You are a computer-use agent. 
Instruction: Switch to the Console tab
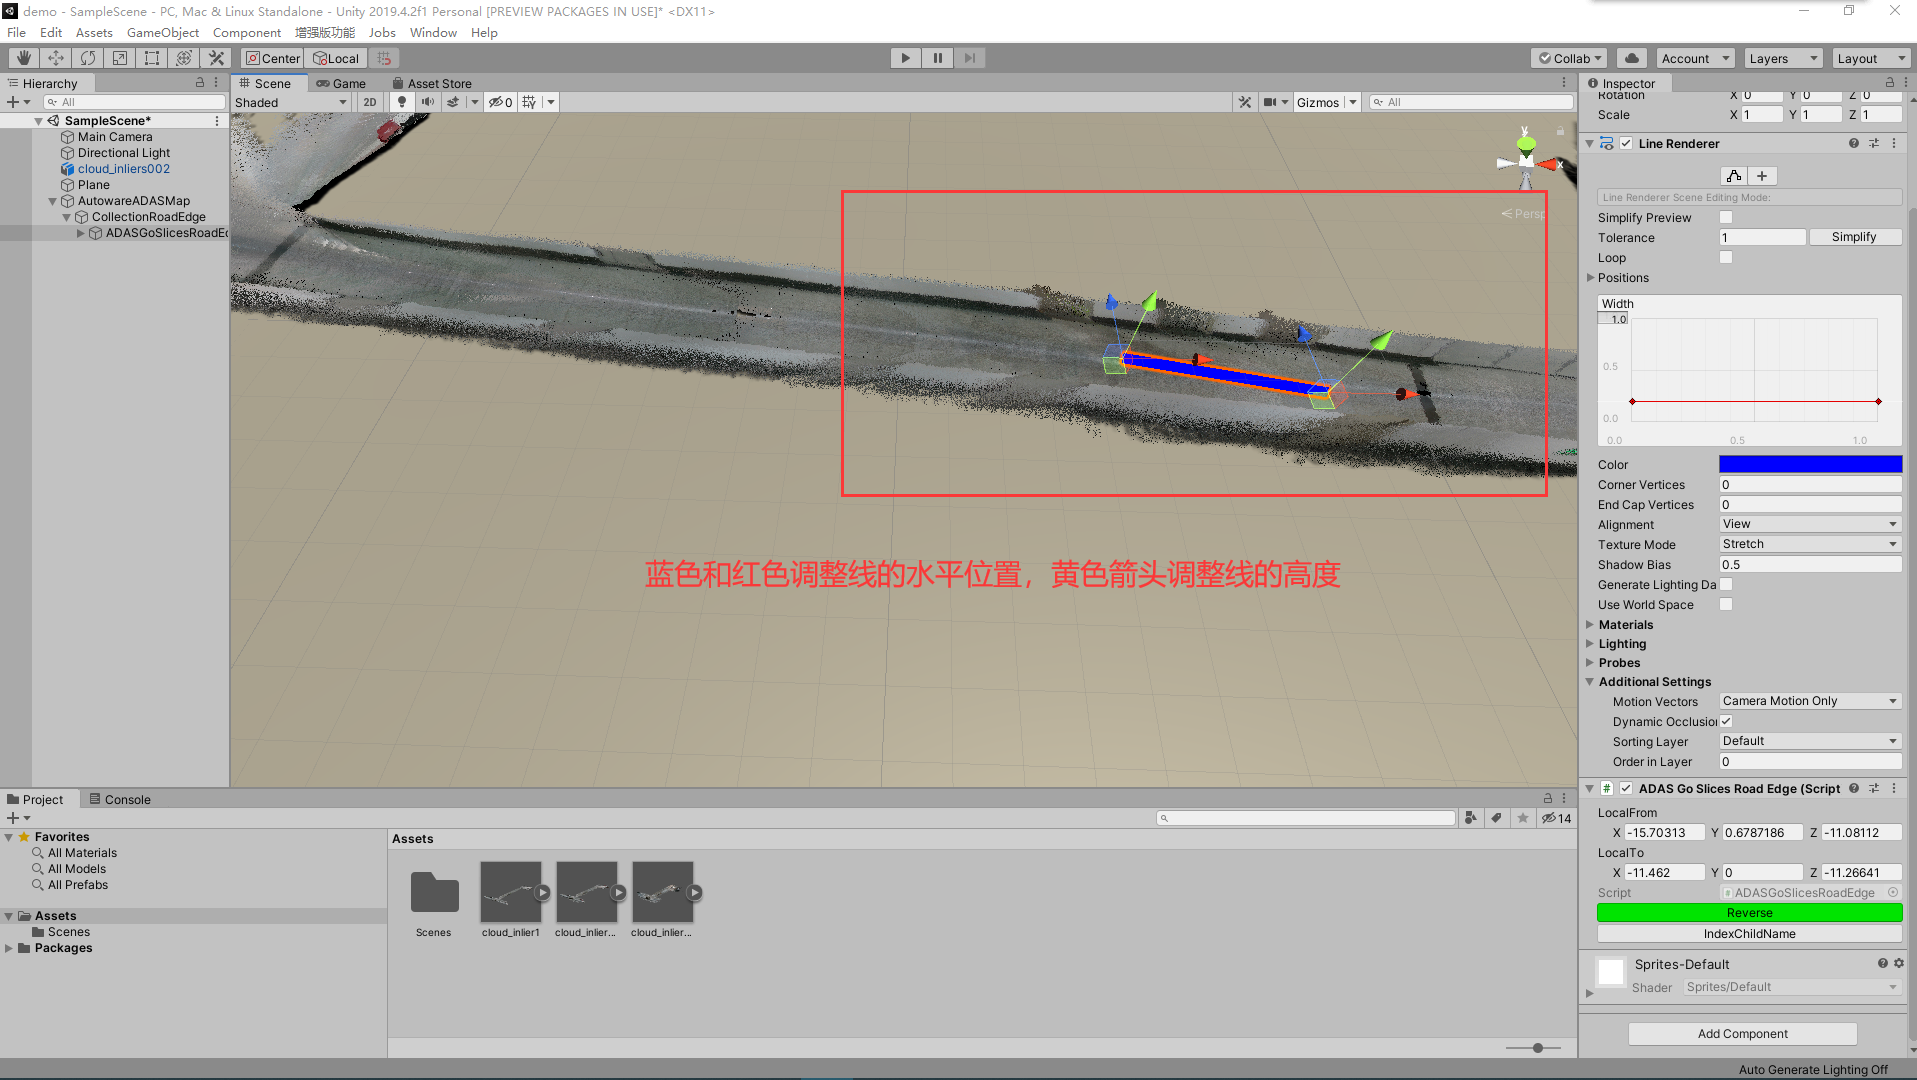coord(119,799)
